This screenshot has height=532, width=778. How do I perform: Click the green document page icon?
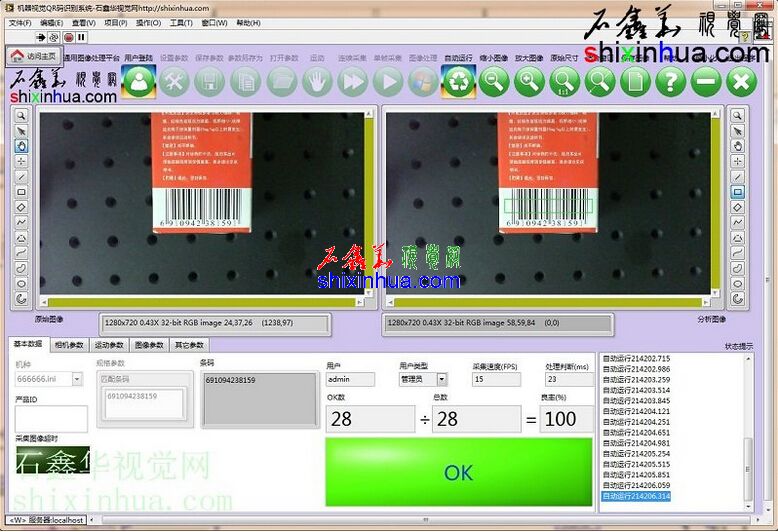pyautogui.click(x=635, y=81)
